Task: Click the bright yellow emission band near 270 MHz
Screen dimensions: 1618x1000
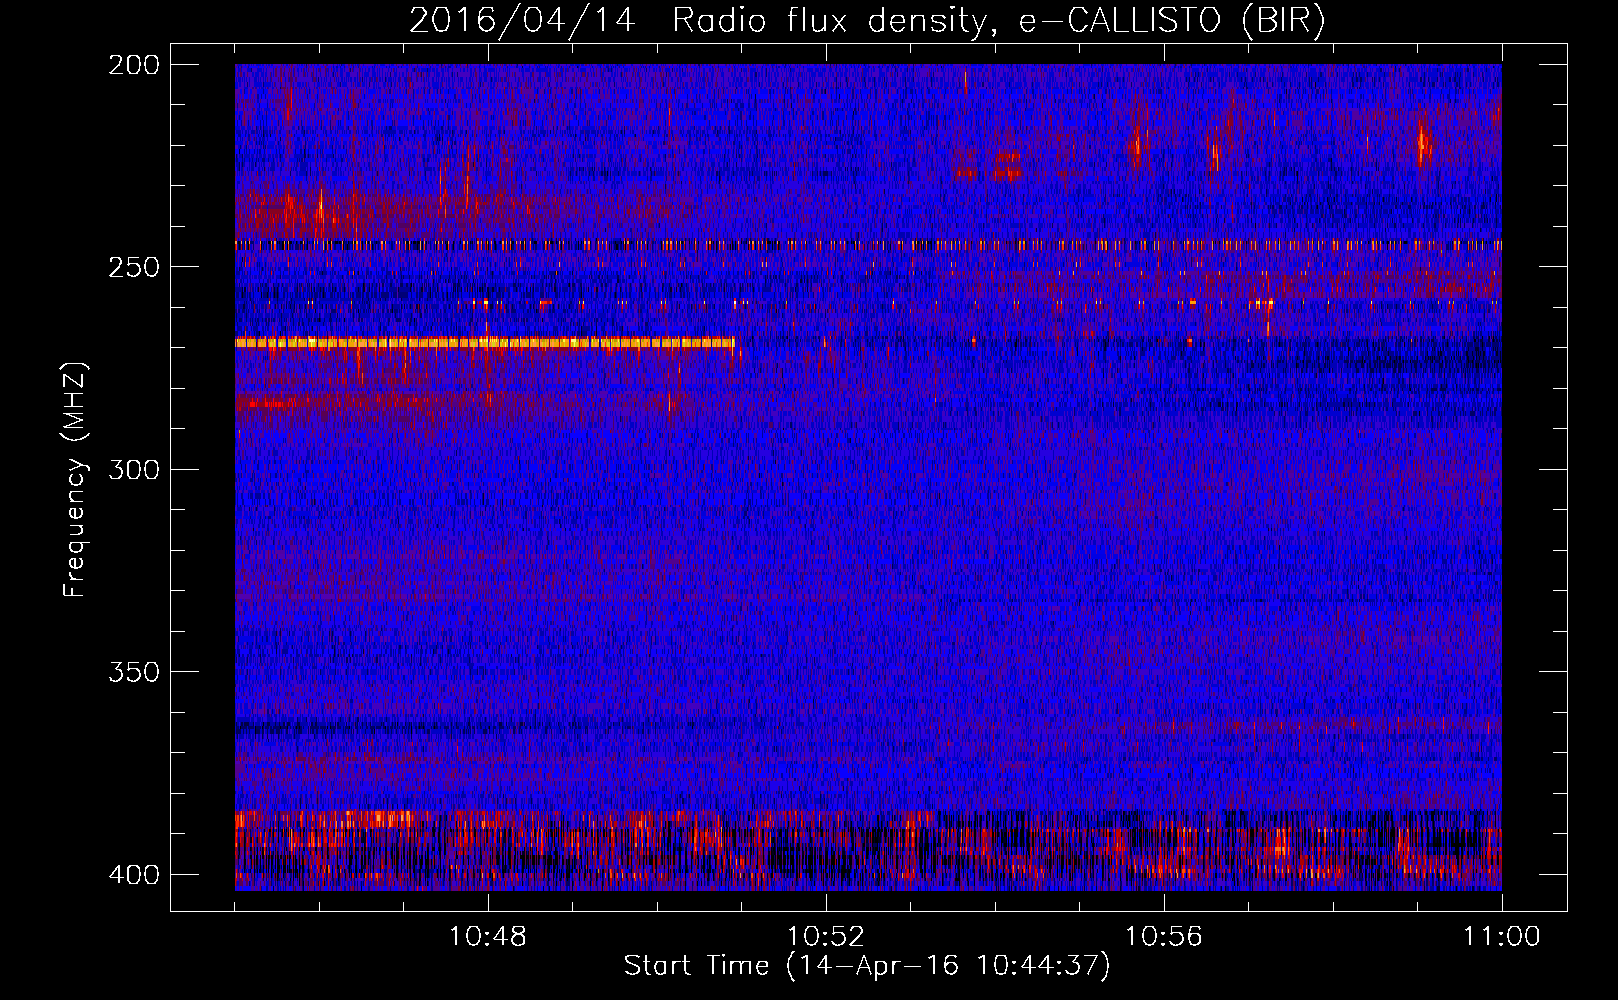Action: point(485,343)
